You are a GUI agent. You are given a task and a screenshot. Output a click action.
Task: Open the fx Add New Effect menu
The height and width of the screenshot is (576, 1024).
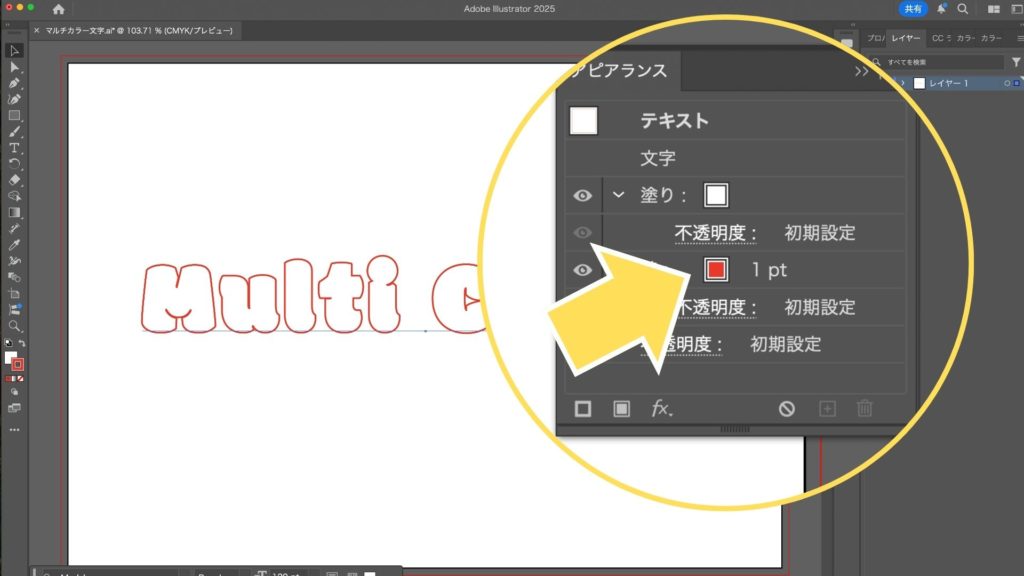(662, 408)
